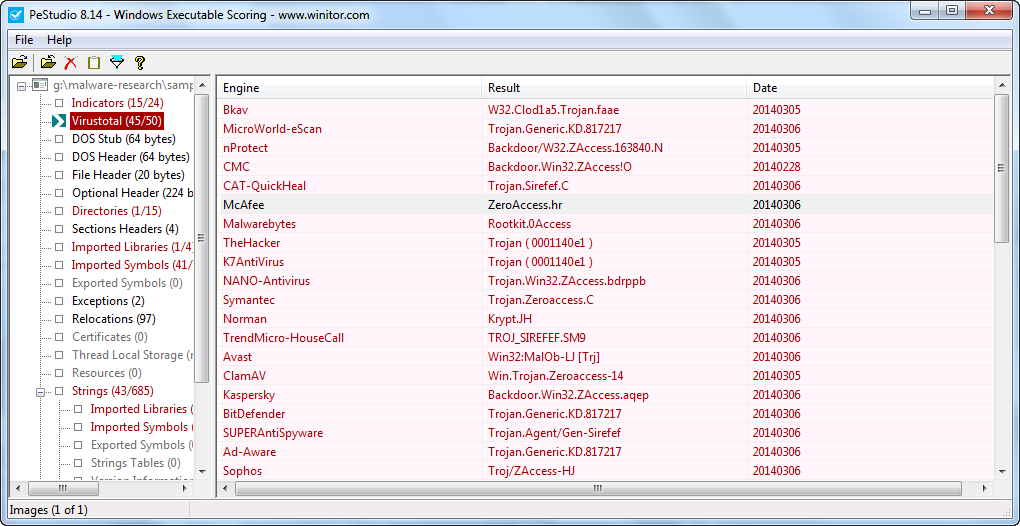Click the Troj/ZAccess-HJ result cell
The height and width of the screenshot is (526, 1020).
531,471
